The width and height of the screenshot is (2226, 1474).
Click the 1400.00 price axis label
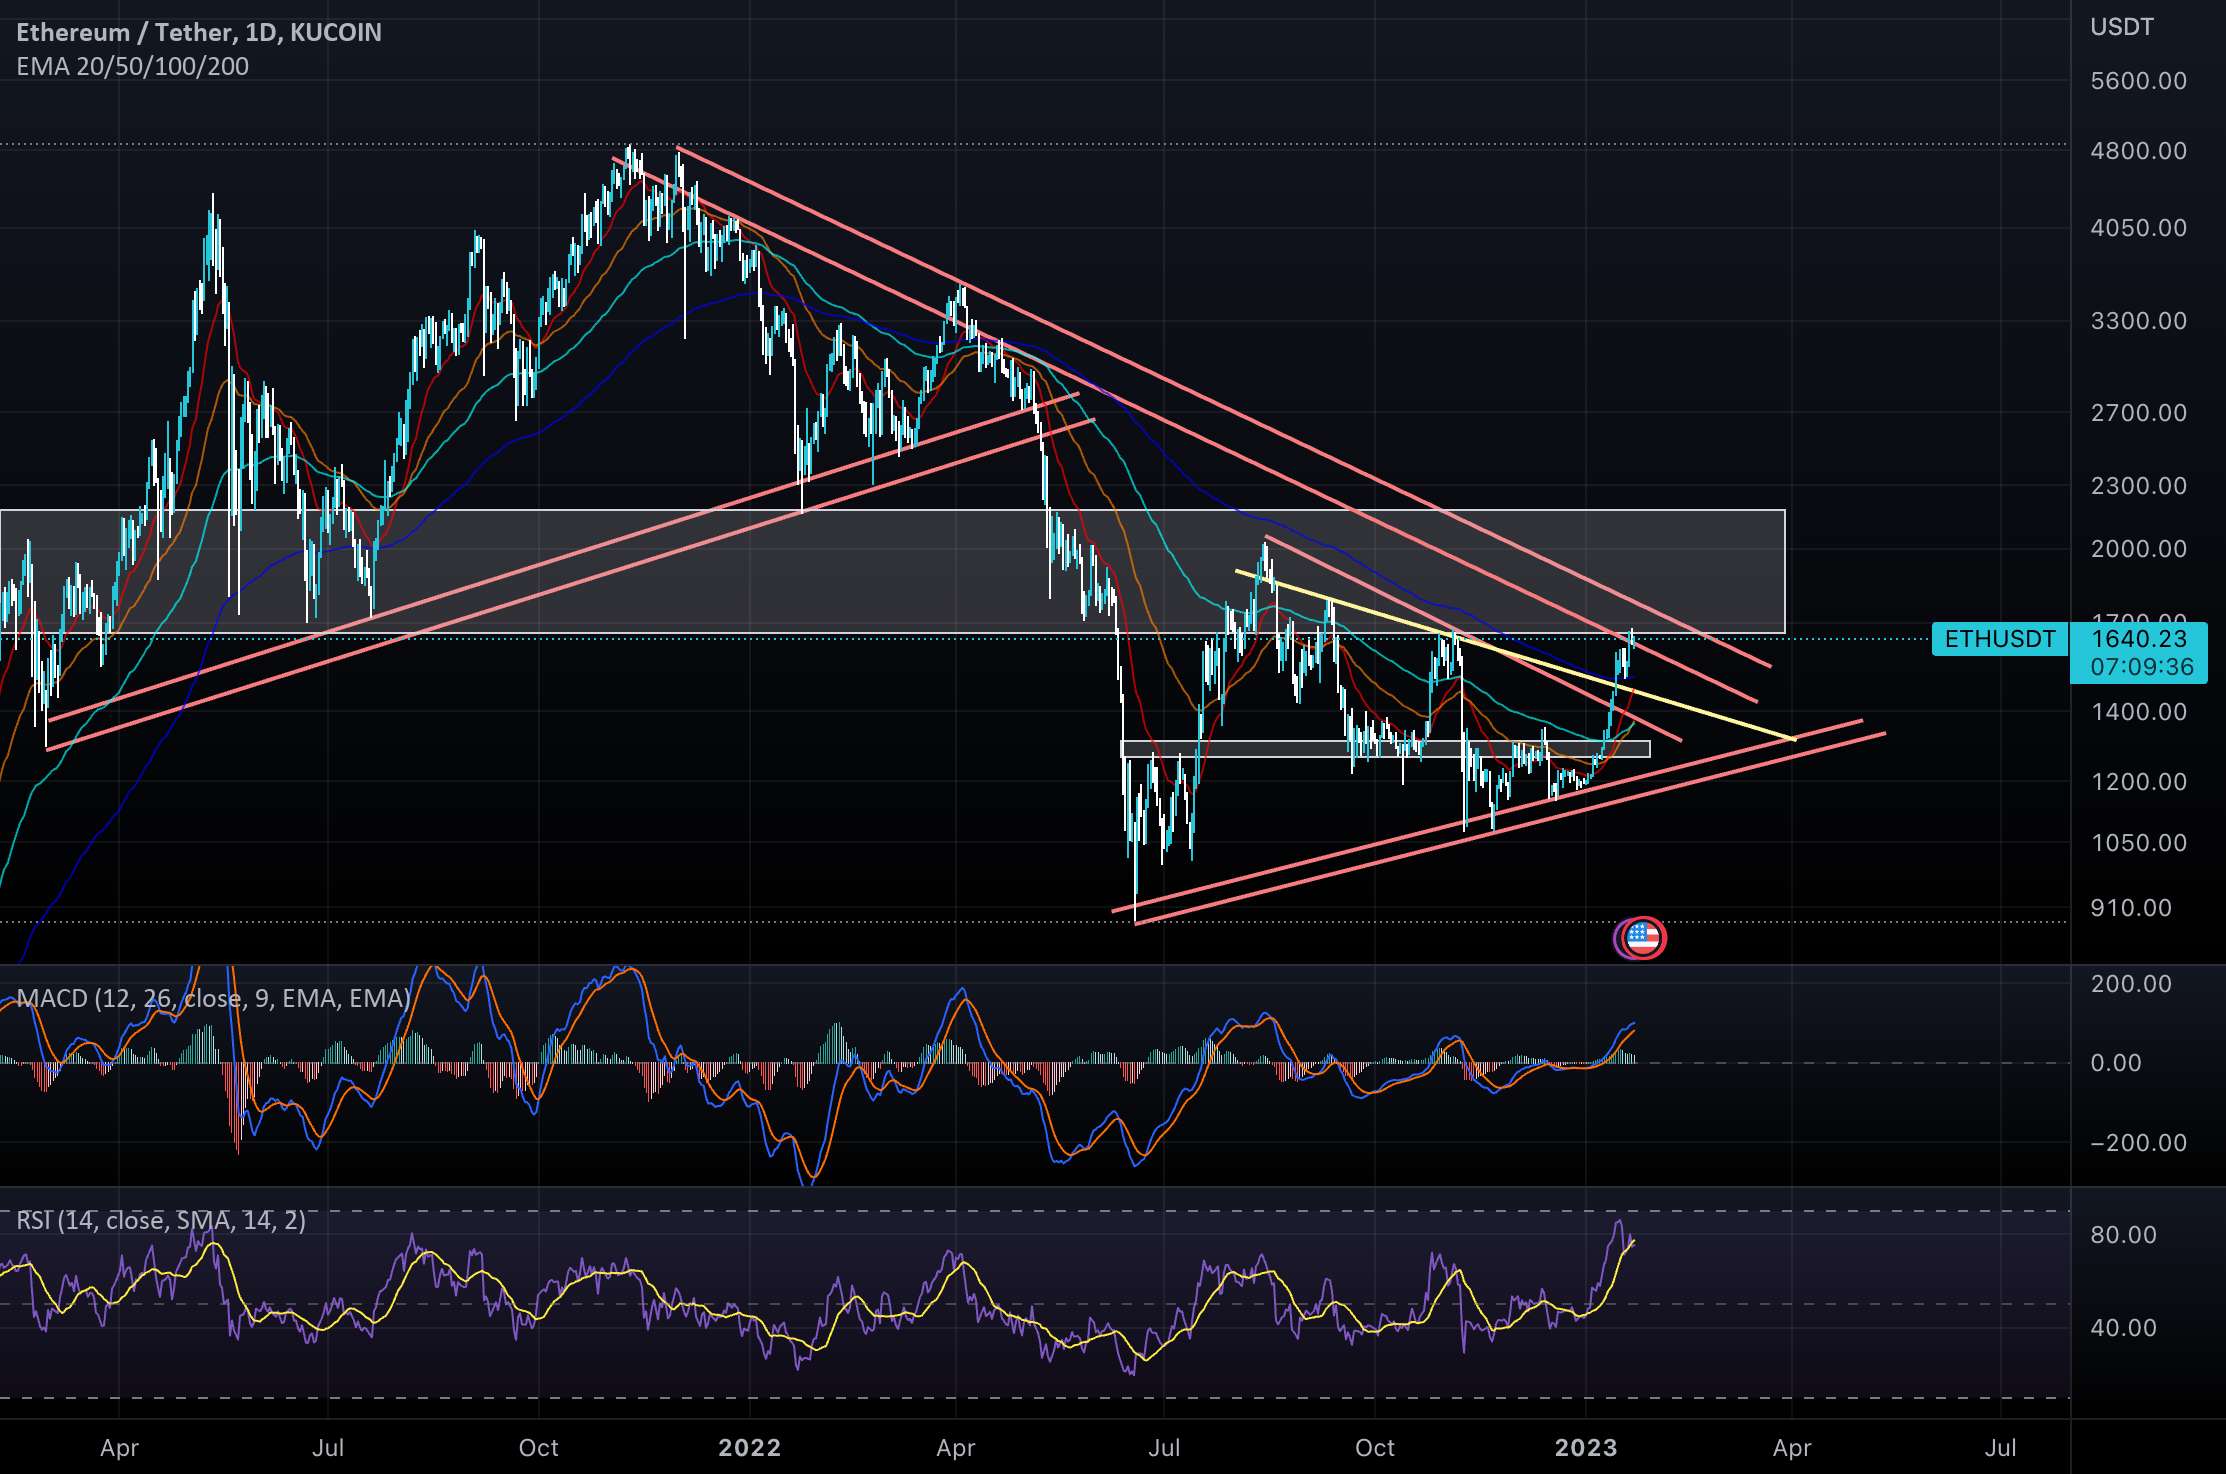pyautogui.click(x=2138, y=712)
